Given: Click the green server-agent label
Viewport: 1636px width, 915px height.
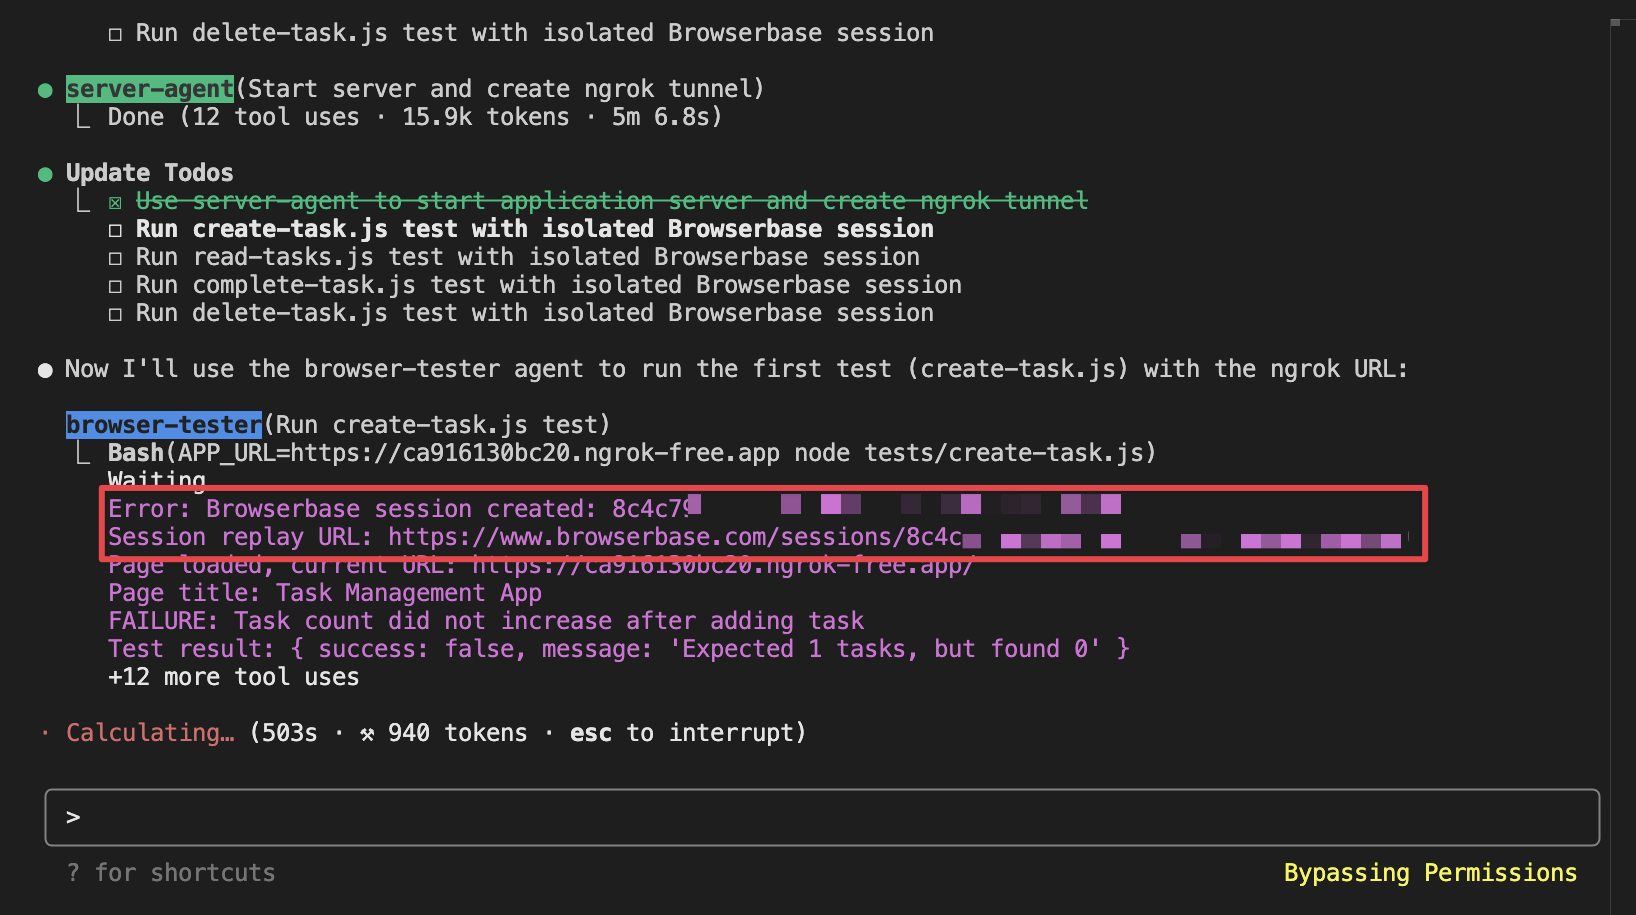Looking at the screenshot, I should click(150, 89).
